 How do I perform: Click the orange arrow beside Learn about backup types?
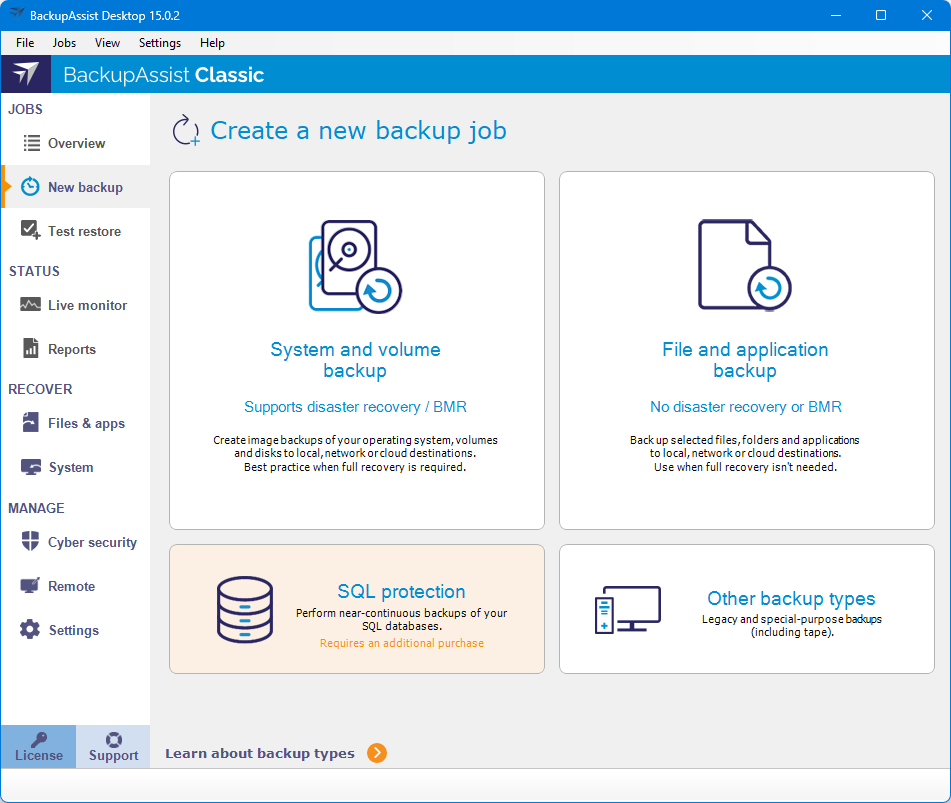[x=377, y=753]
